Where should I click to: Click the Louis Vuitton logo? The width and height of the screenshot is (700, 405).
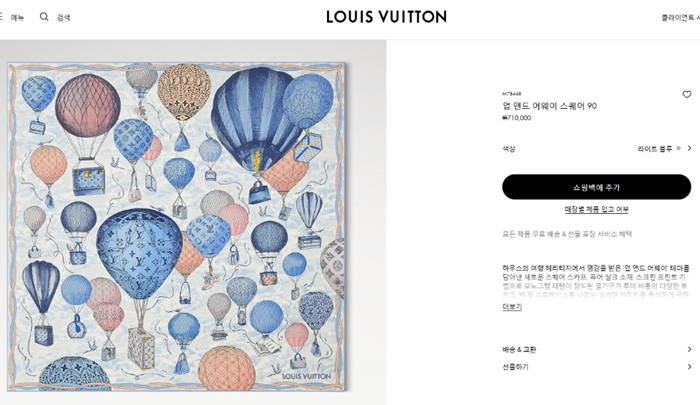click(x=386, y=17)
